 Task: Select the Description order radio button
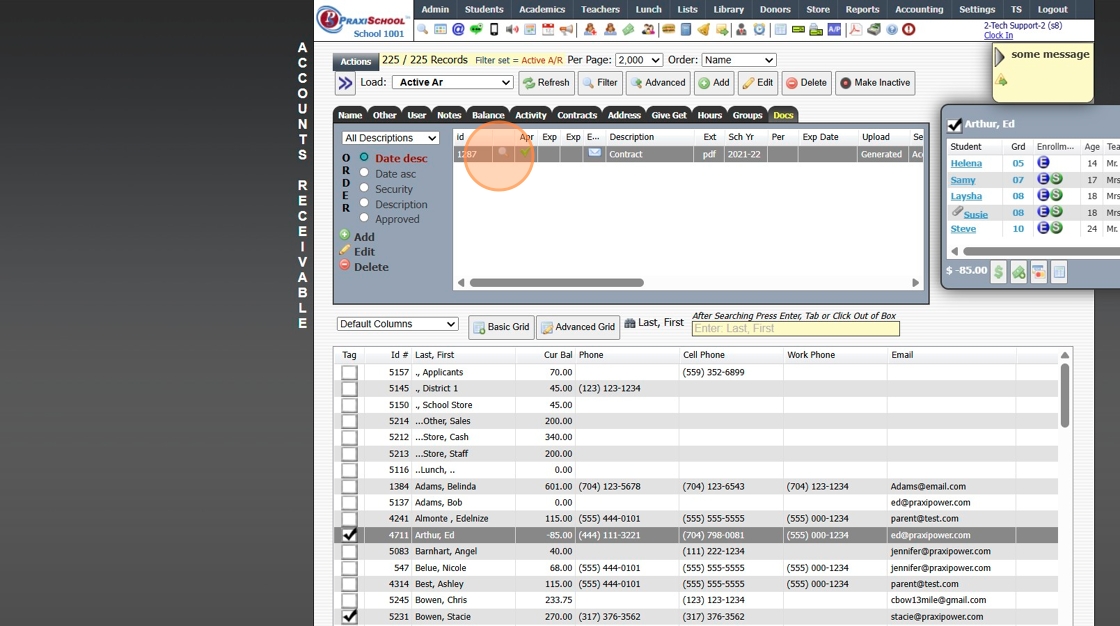(x=364, y=203)
